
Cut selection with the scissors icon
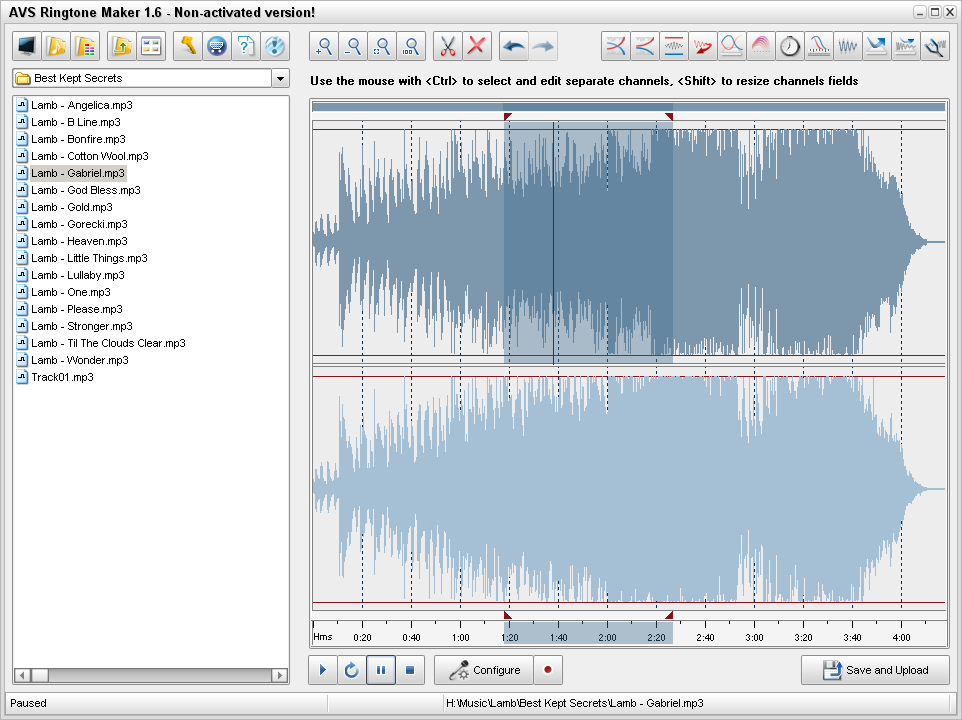coord(448,46)
